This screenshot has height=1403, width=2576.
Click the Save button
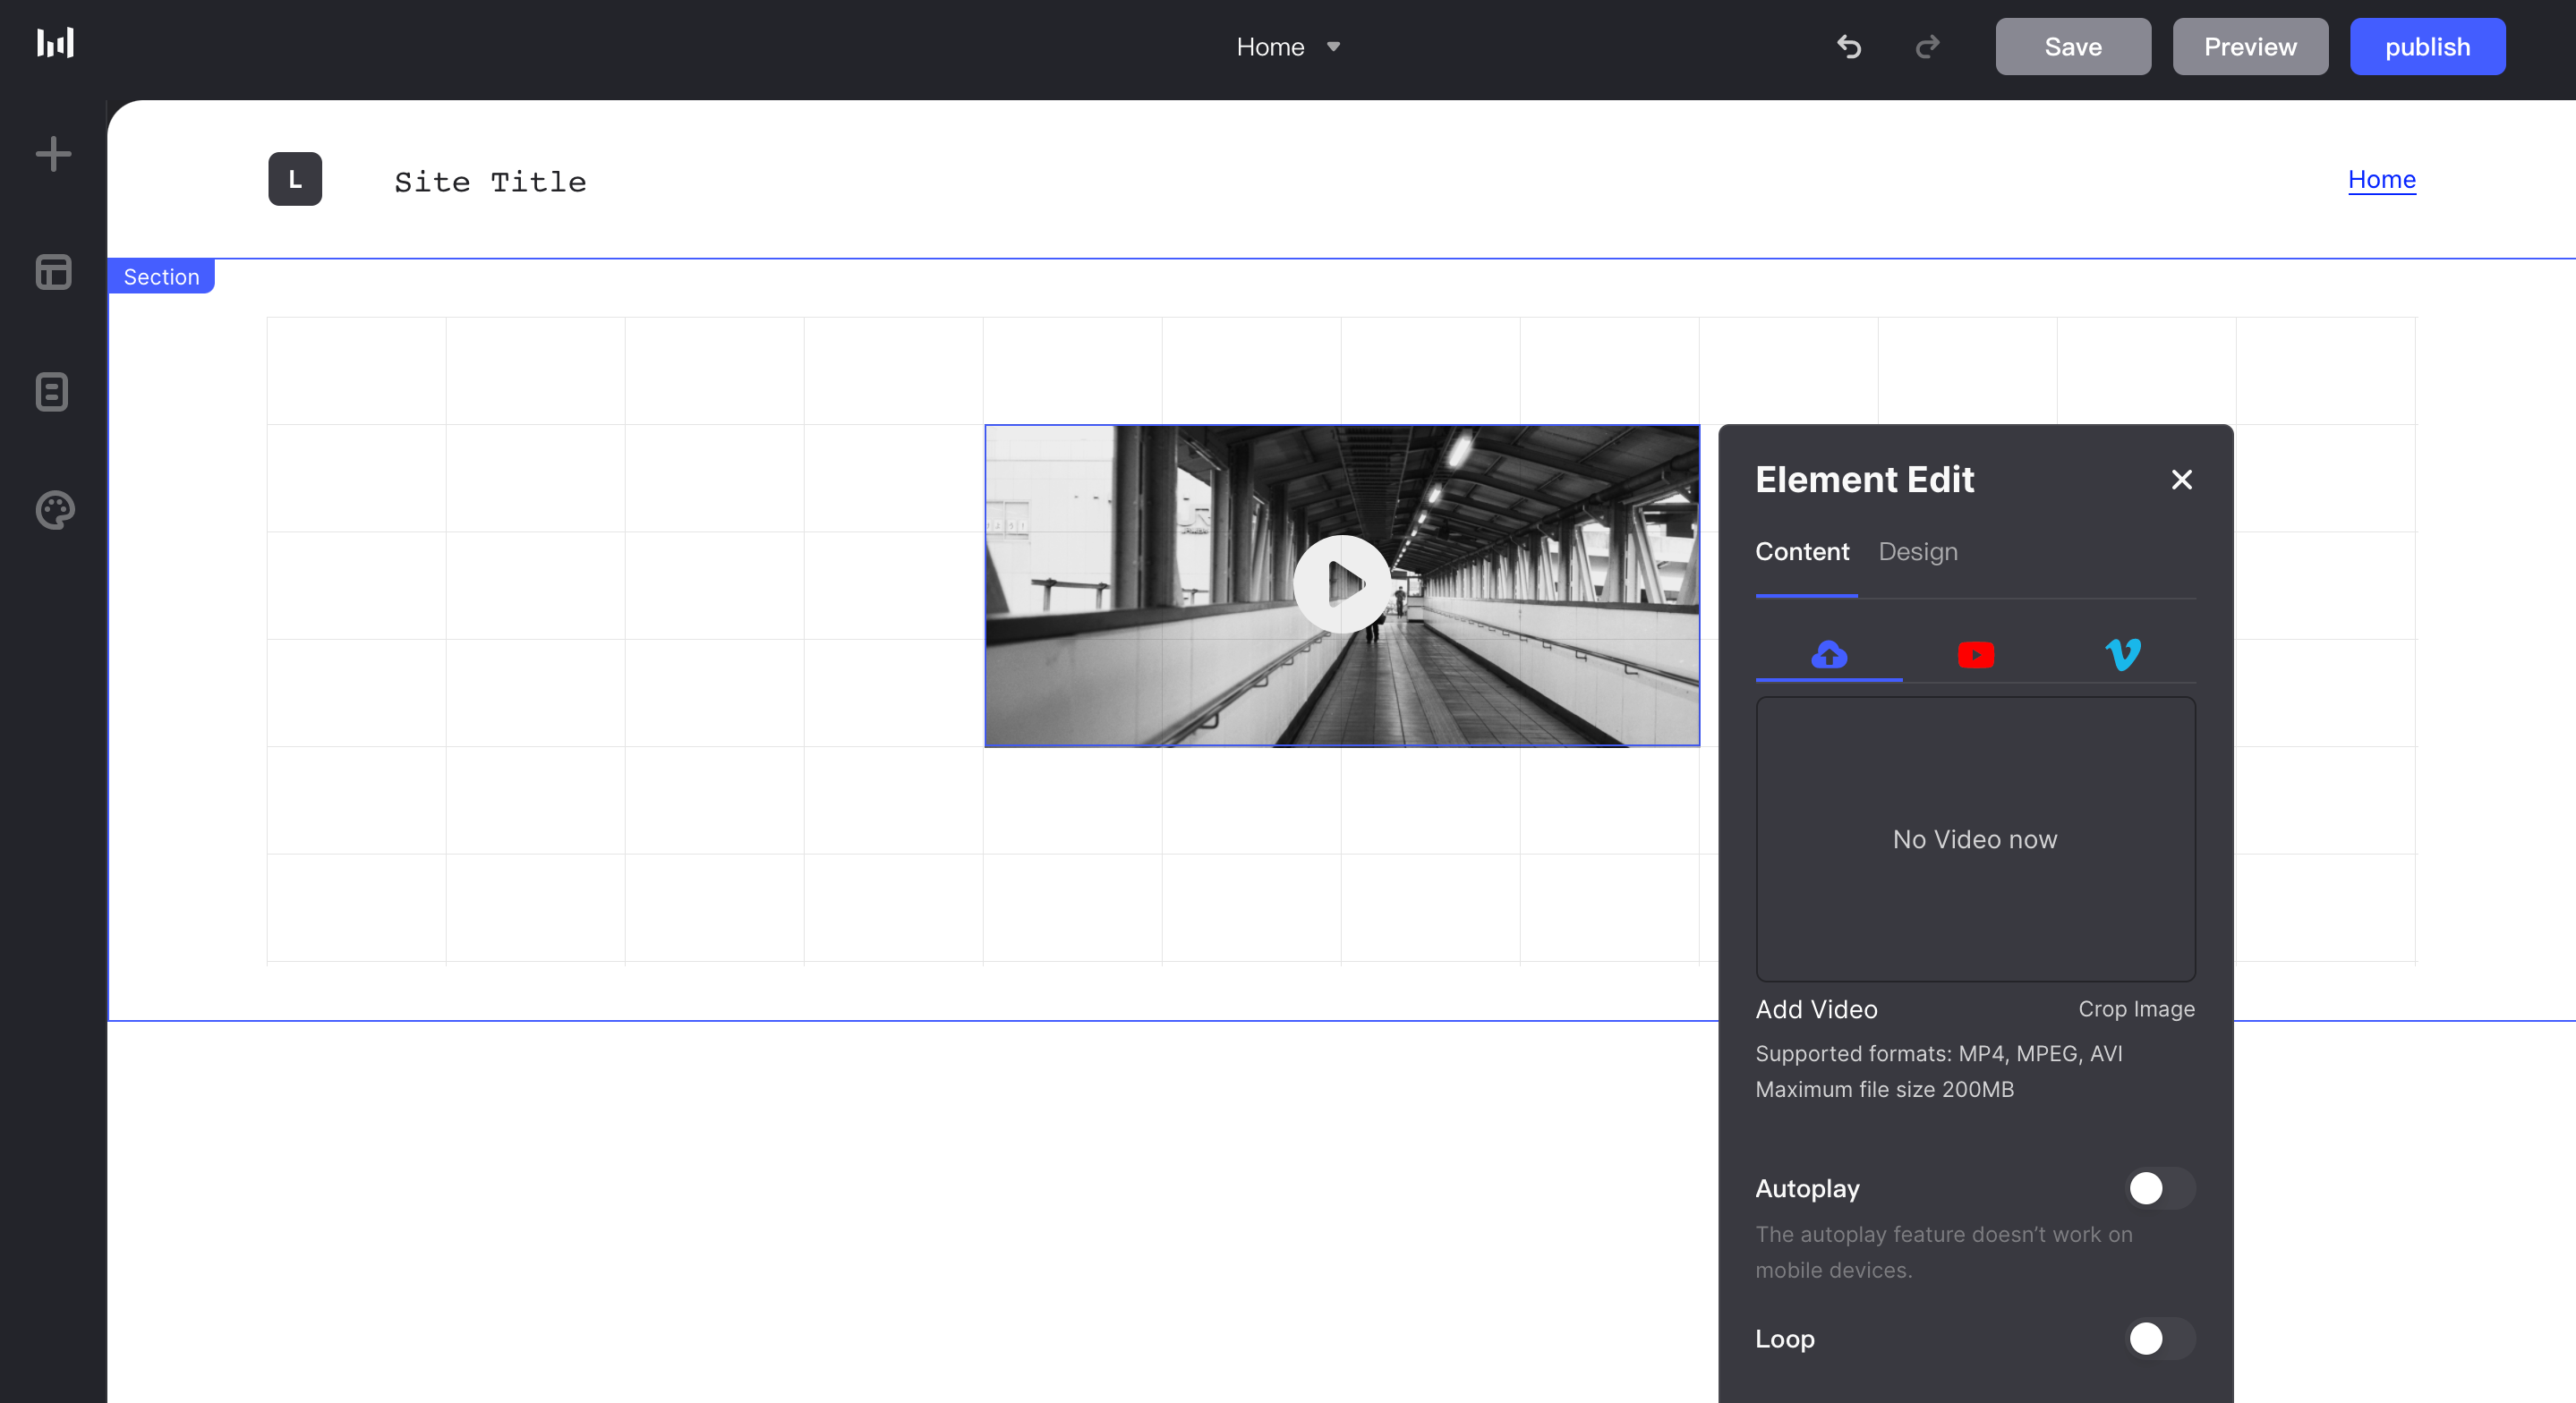(x=2073, y=47)
